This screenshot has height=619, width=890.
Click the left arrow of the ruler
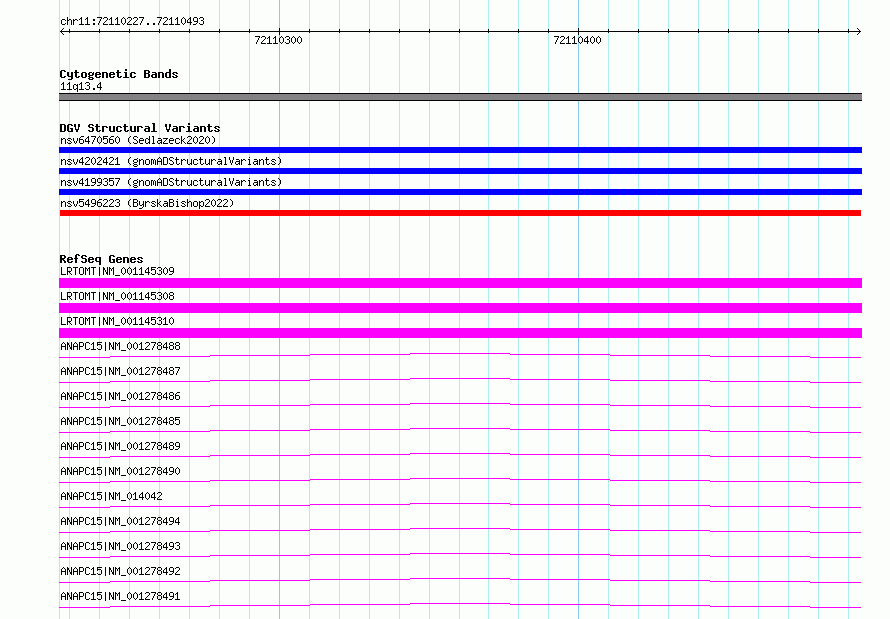tap(63, 31)
